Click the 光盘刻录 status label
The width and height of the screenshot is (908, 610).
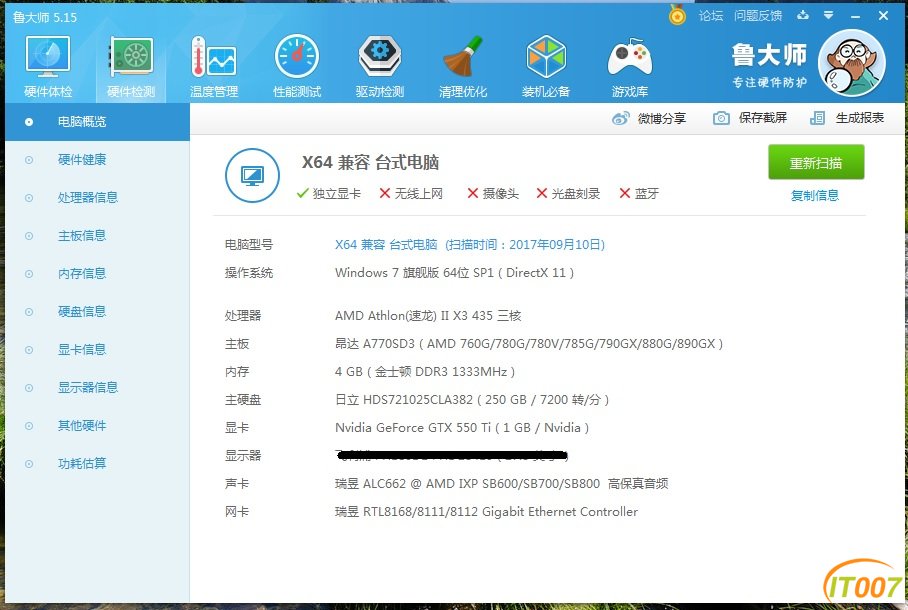(568, 193)
